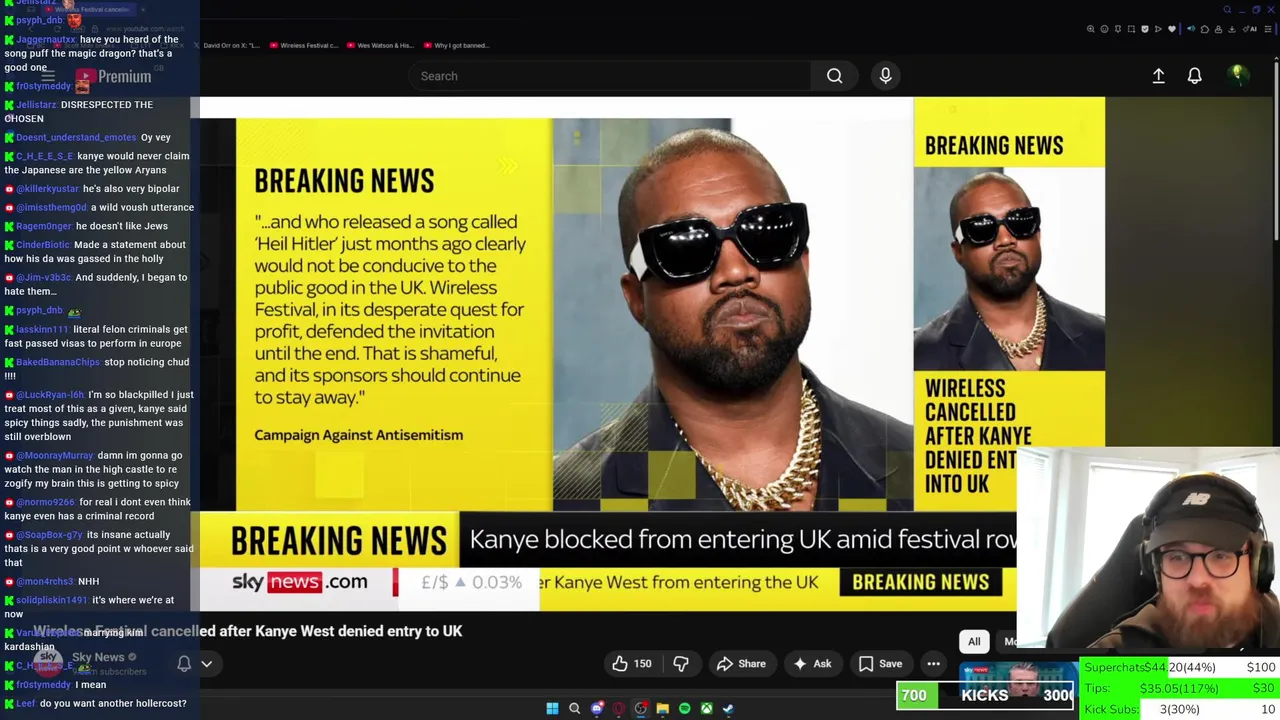This screenshot has height=720, width=1280.
Task: Click chat username 'BakedBananaChips'
Action: 58,362
